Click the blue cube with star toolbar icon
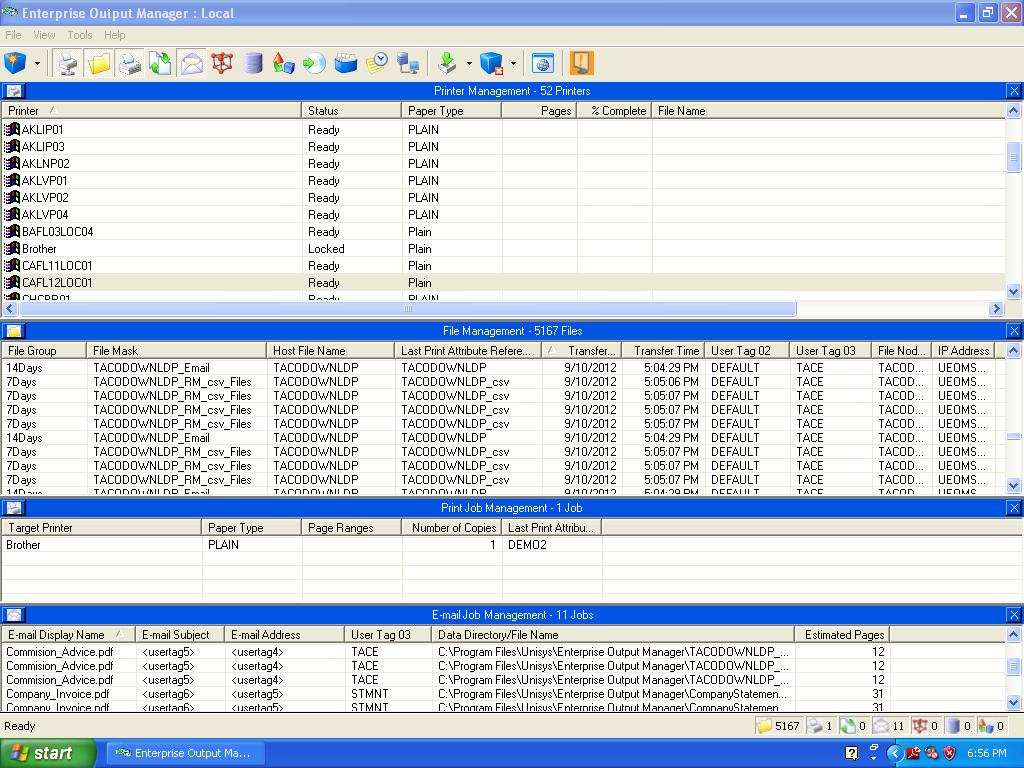1024x768 pixels. pos(16,63)
